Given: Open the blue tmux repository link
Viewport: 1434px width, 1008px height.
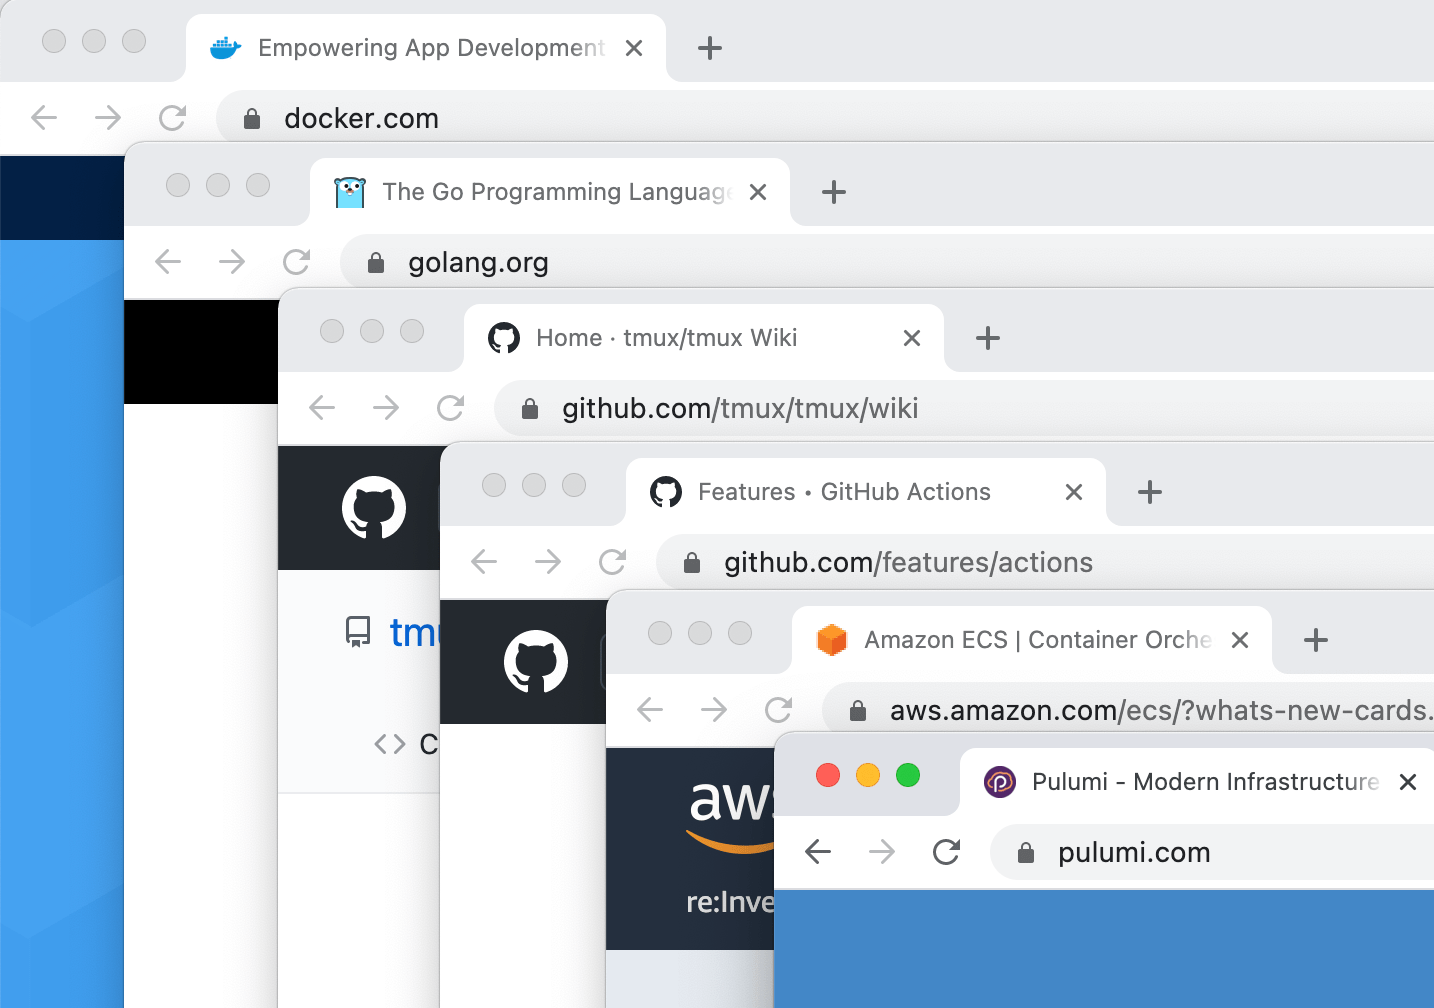Looking at the screenshot, I should pyautogui.click(x=414, y=632).
